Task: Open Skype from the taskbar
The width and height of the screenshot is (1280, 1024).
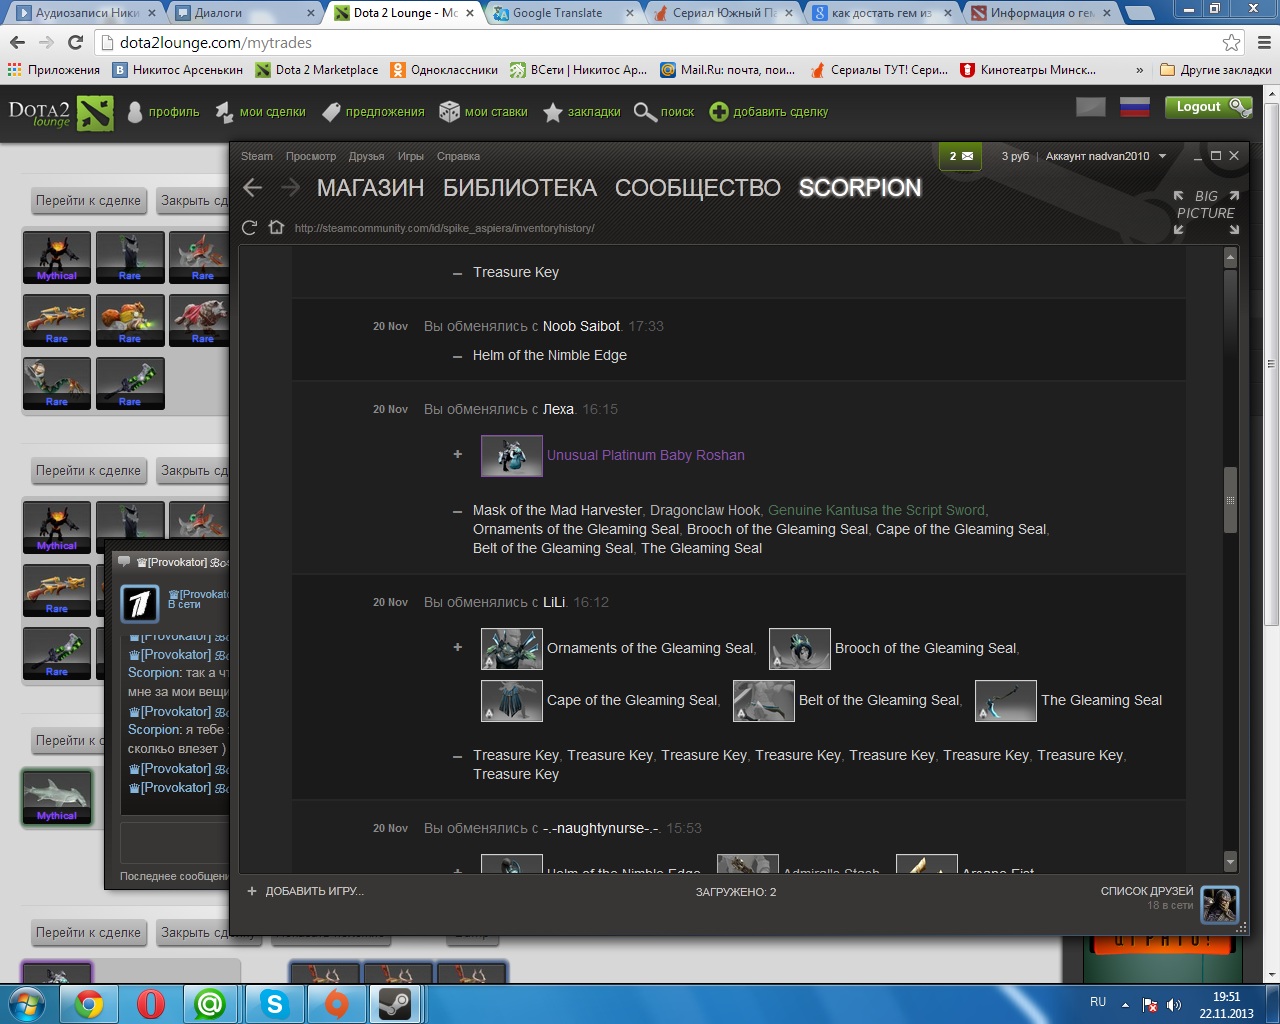Action: 274,1004
